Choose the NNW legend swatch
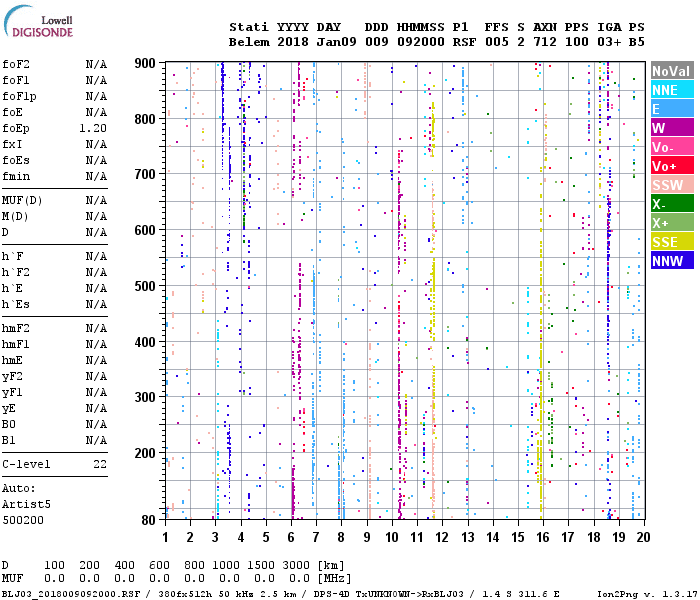The height and width of the screenshot is (600, 700). (x=672, y=260)
